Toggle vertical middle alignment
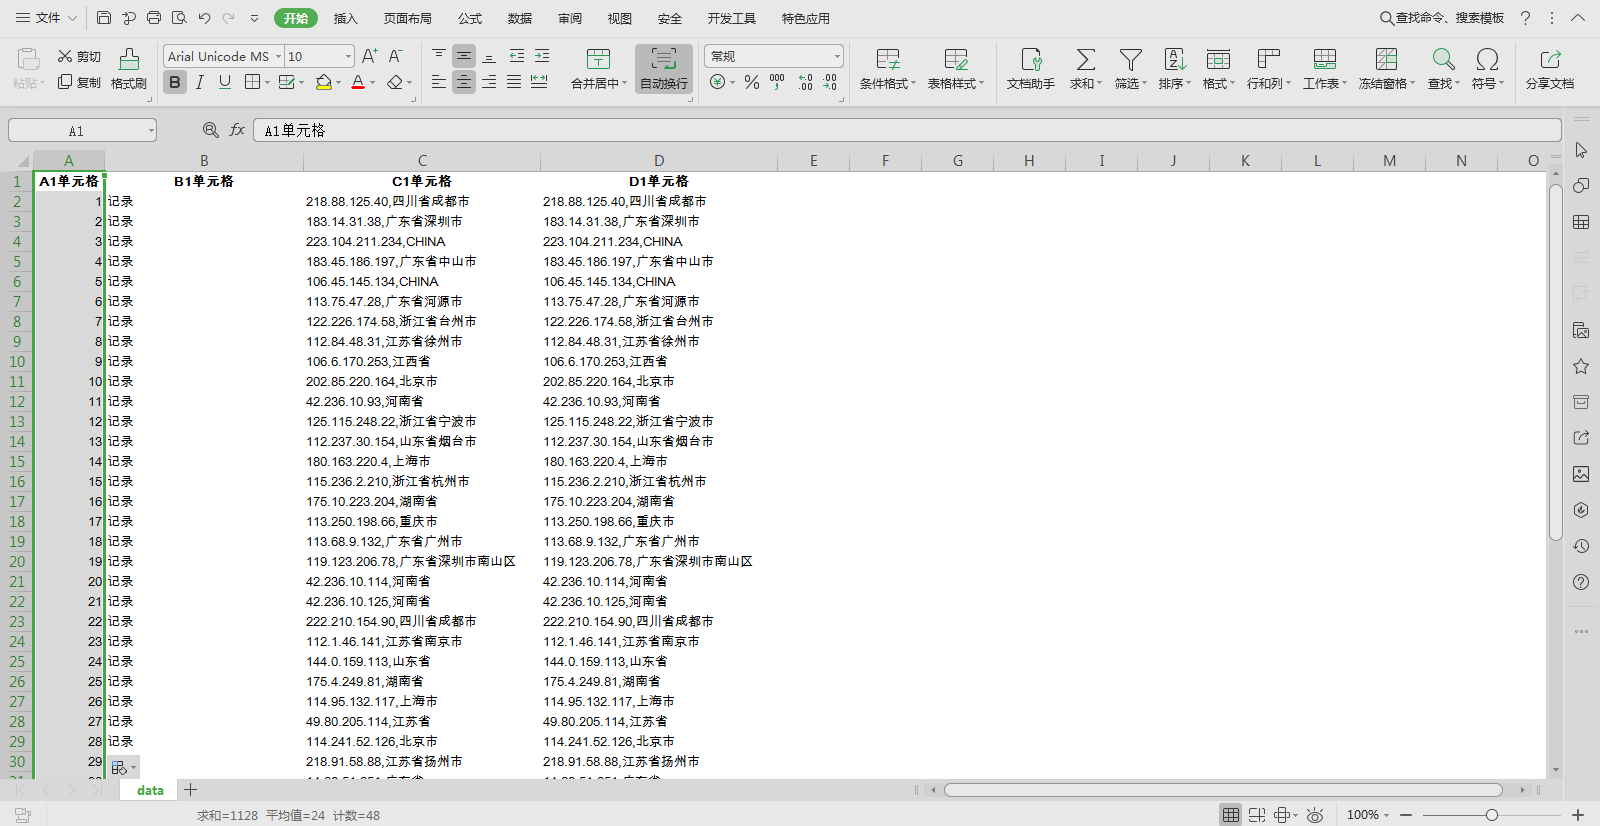 click(464, 56)
